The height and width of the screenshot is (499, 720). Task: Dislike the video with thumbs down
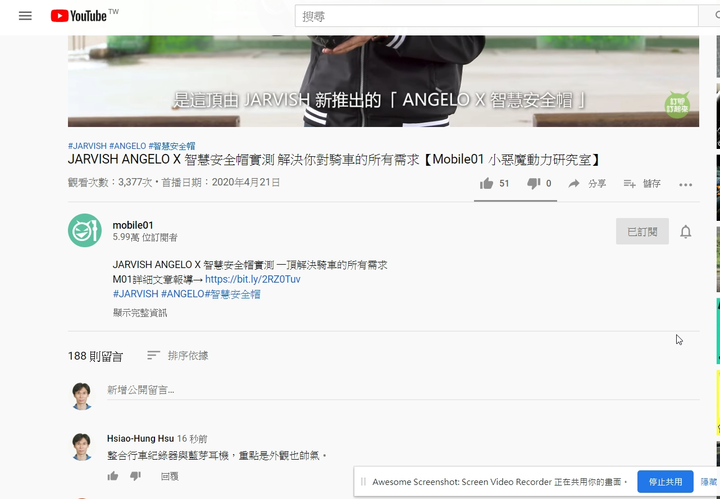point(534,184)
